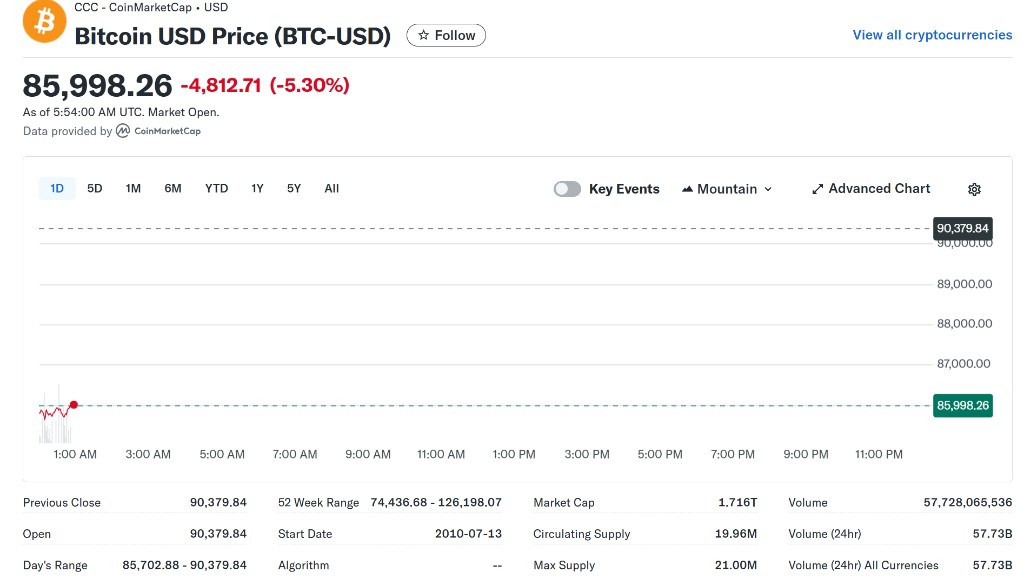Switch to the 5Y range

coord(294,188)
